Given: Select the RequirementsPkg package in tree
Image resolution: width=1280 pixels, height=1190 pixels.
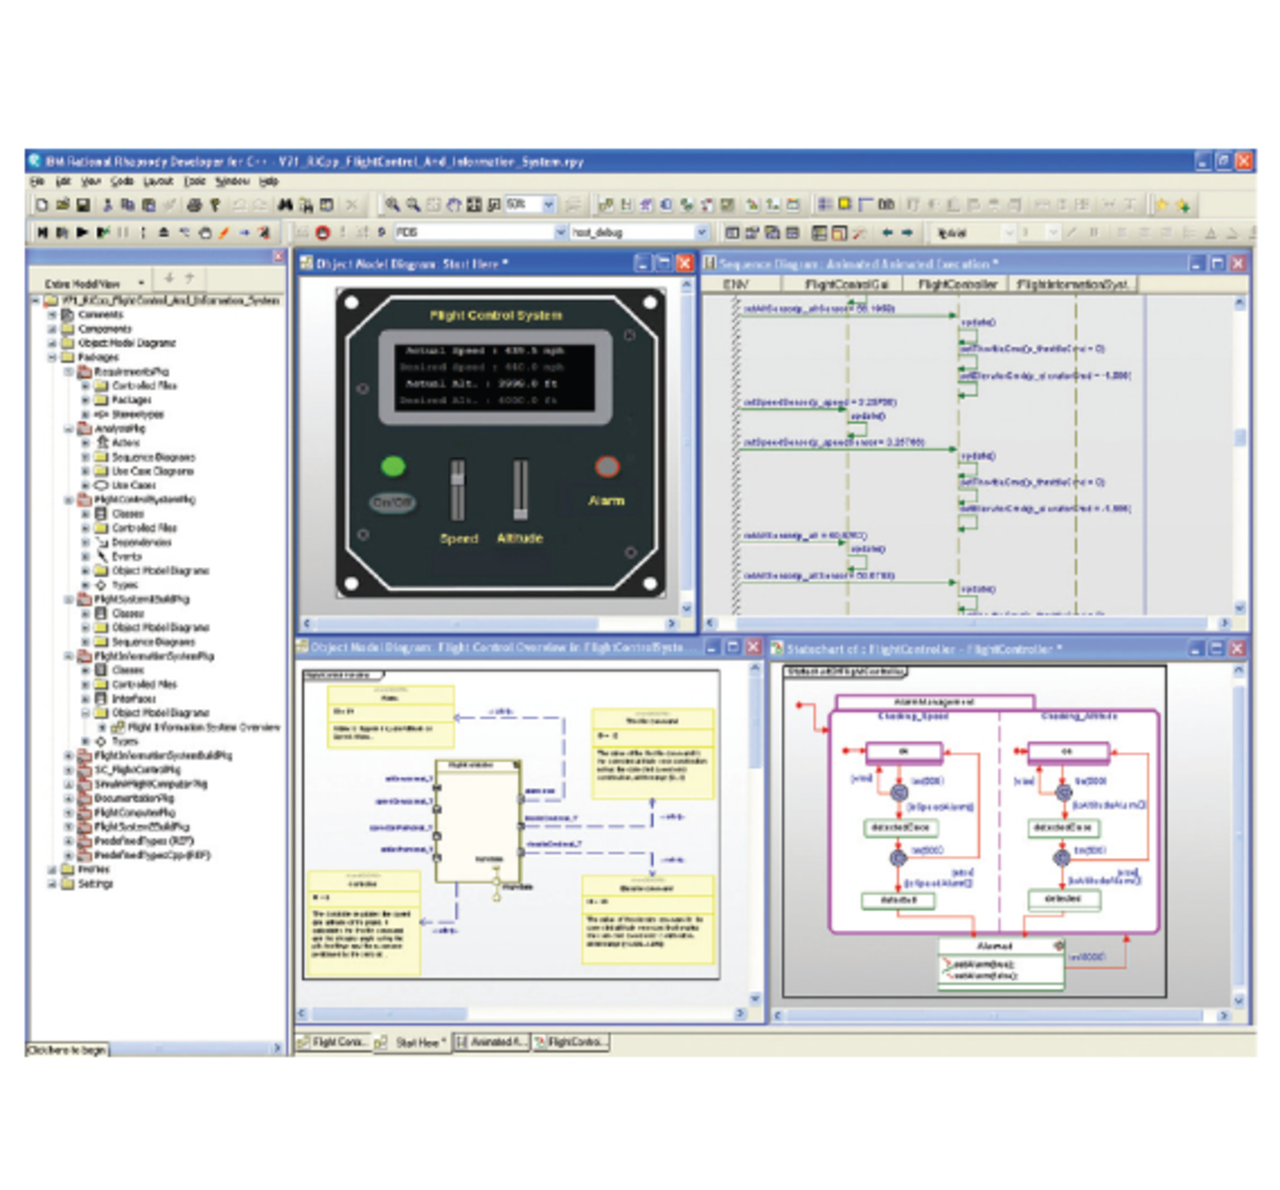Looking at the screenshot, I should tap(132, 371).
